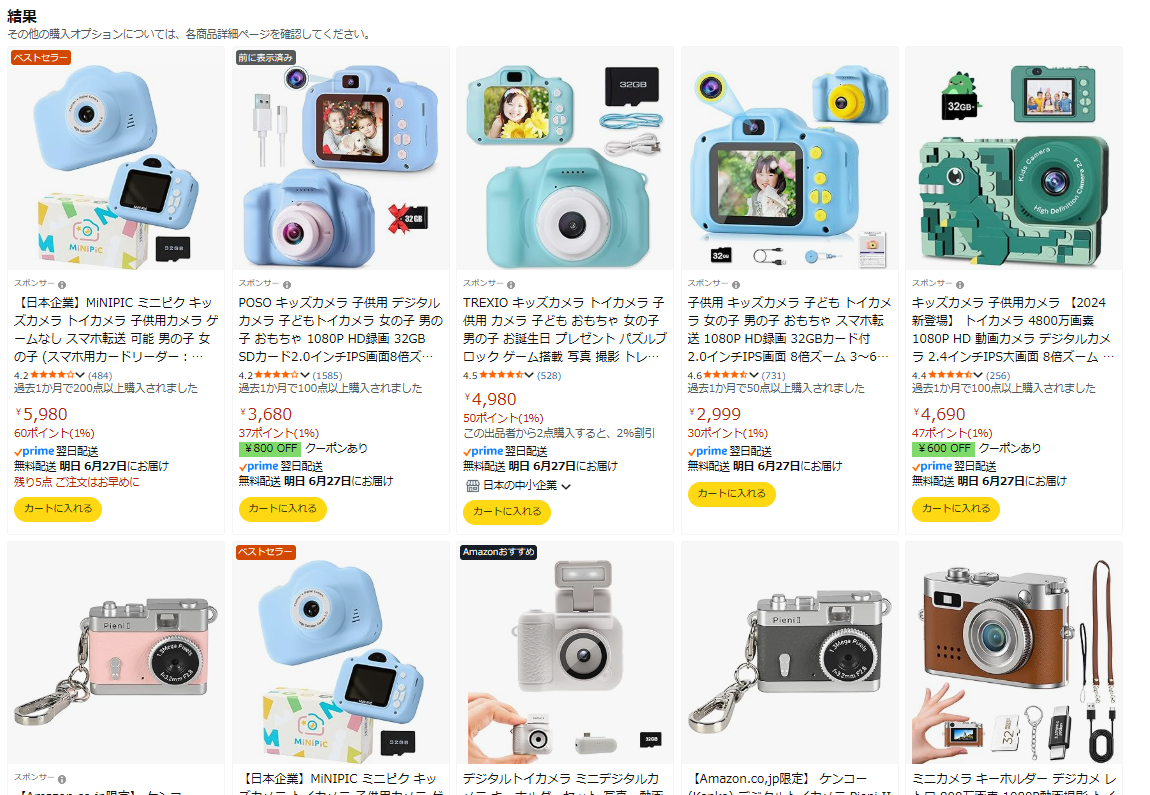1150x795 pixels.
Task: Click sponsor info icon on MiNIPIC listing
Action: pyautogui.click(x=62, y=285)
